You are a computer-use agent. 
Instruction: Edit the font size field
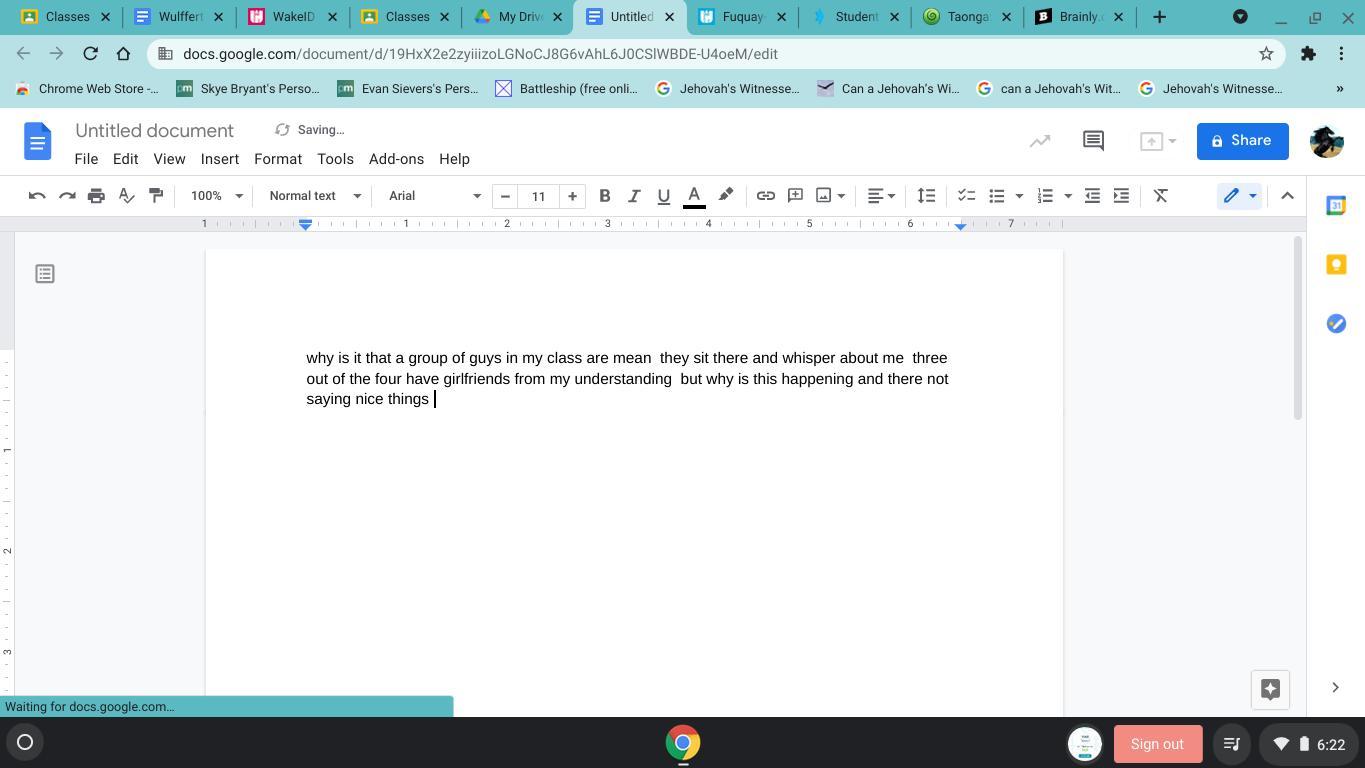click(539, 196)
